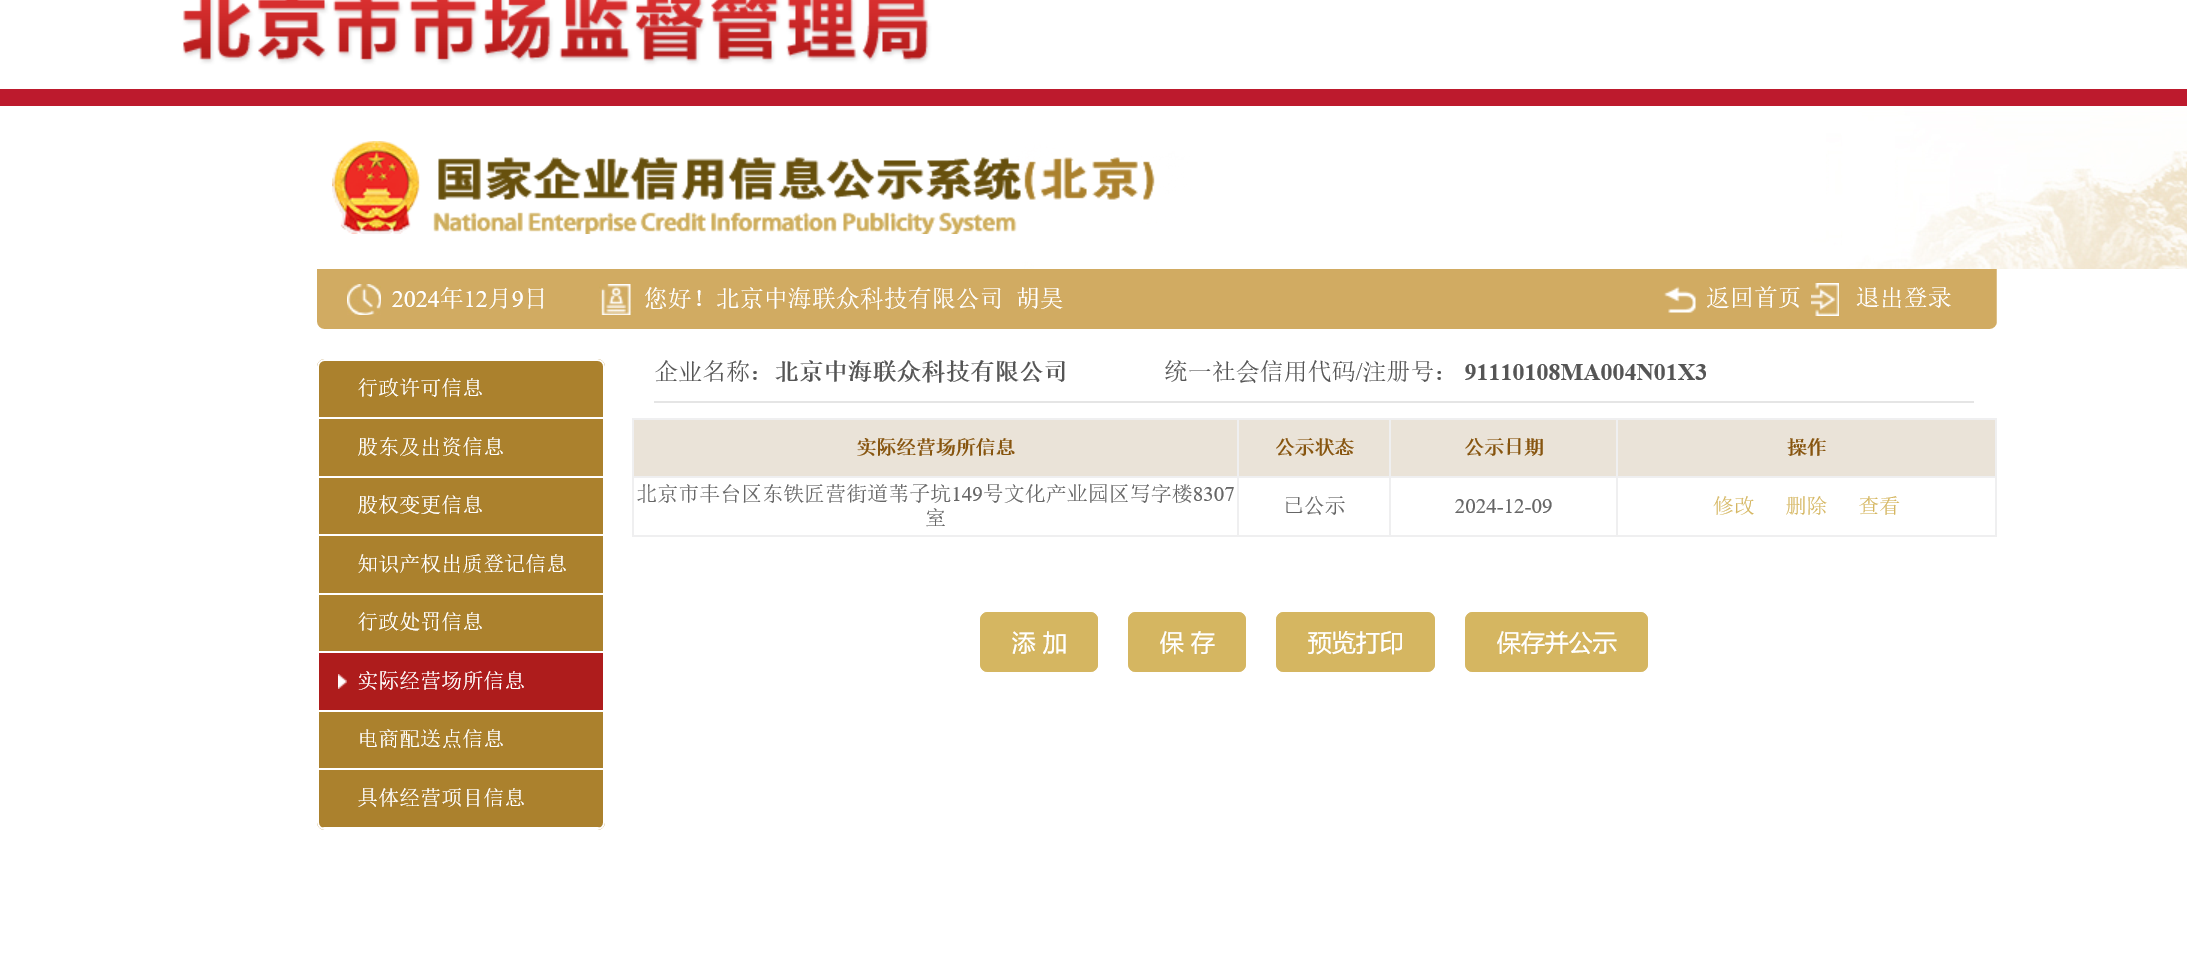2187x979 pixels.
Task: Click the clock icon beside the date
Action: 363,299
